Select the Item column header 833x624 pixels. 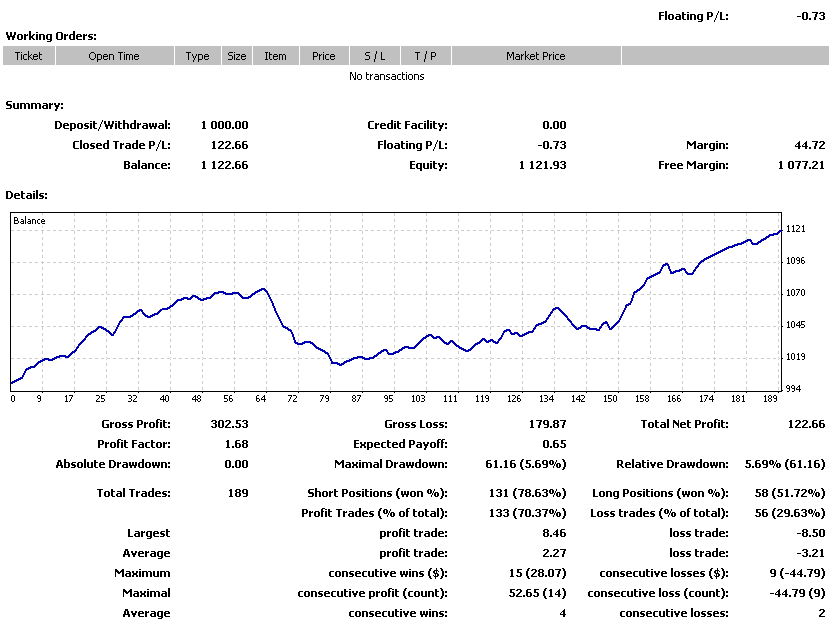(276, 56)
